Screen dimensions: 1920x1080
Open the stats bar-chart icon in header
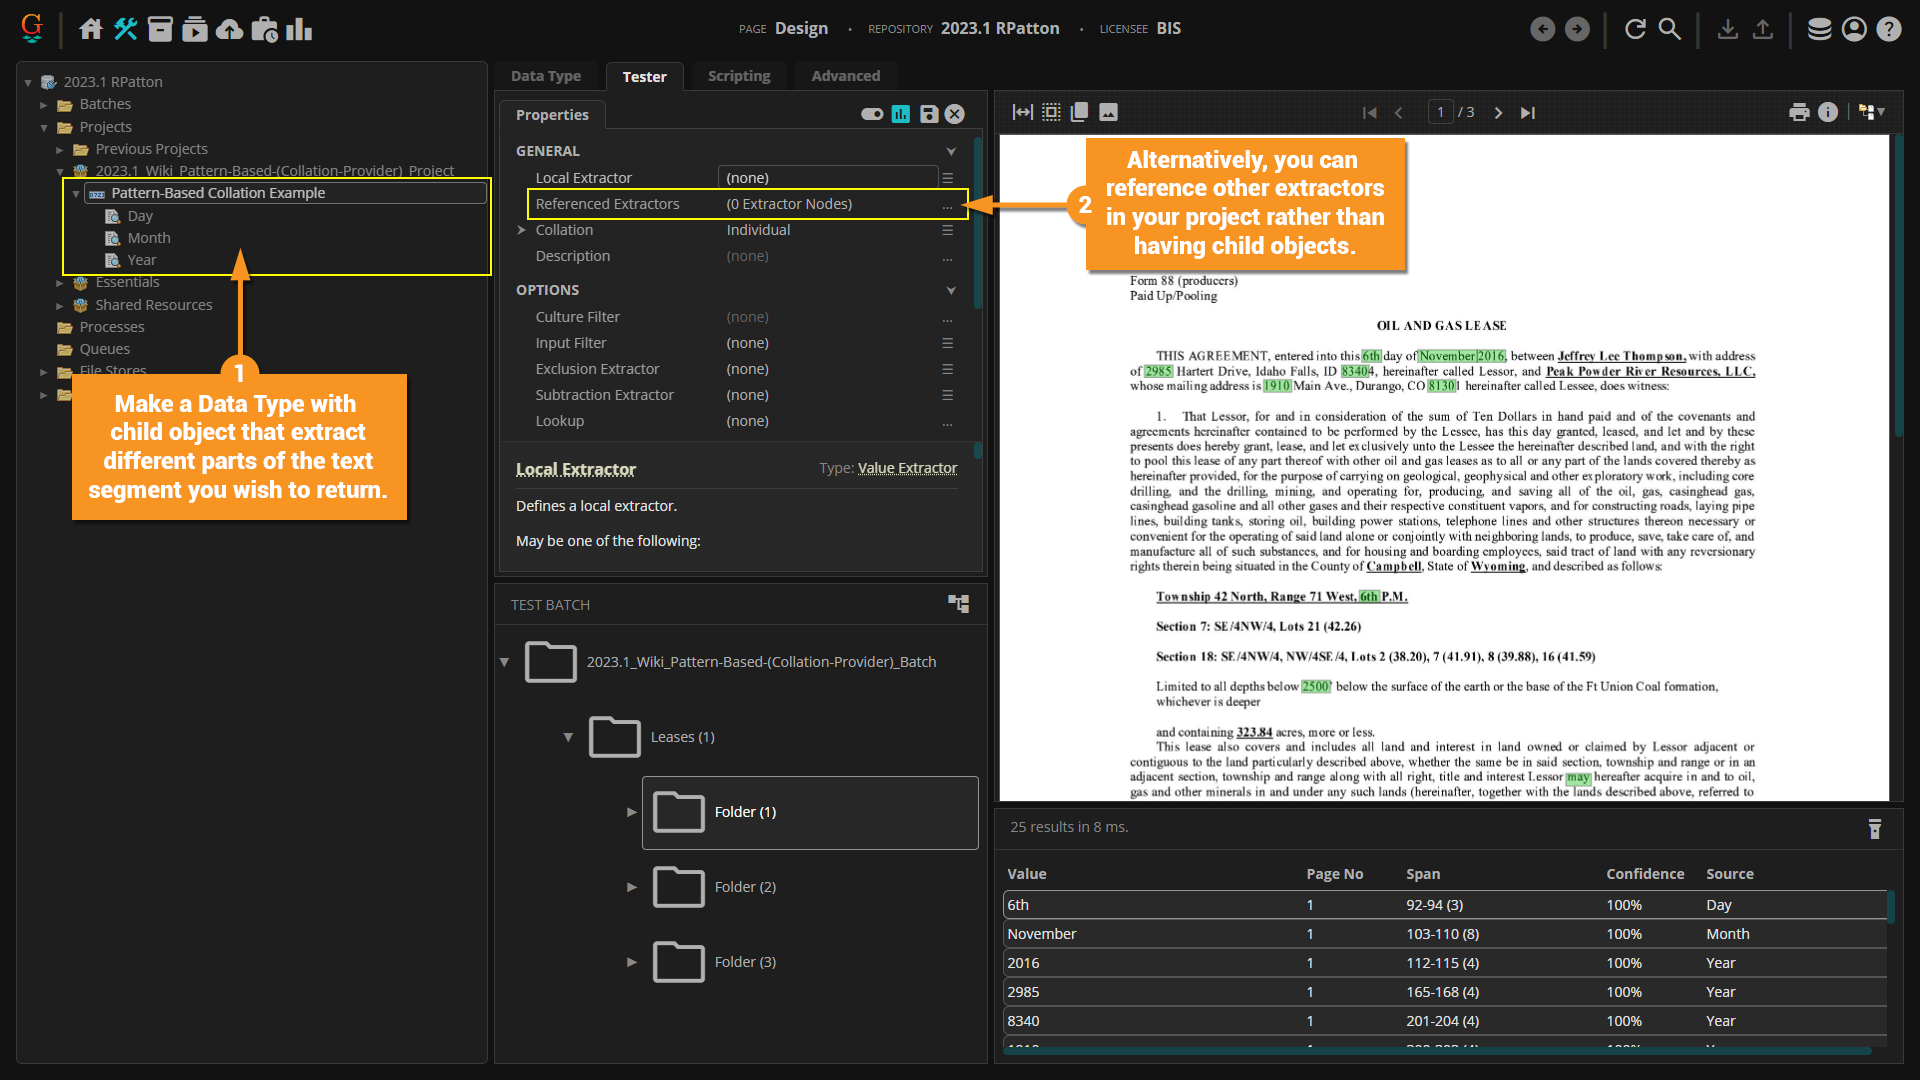point(299,29)
